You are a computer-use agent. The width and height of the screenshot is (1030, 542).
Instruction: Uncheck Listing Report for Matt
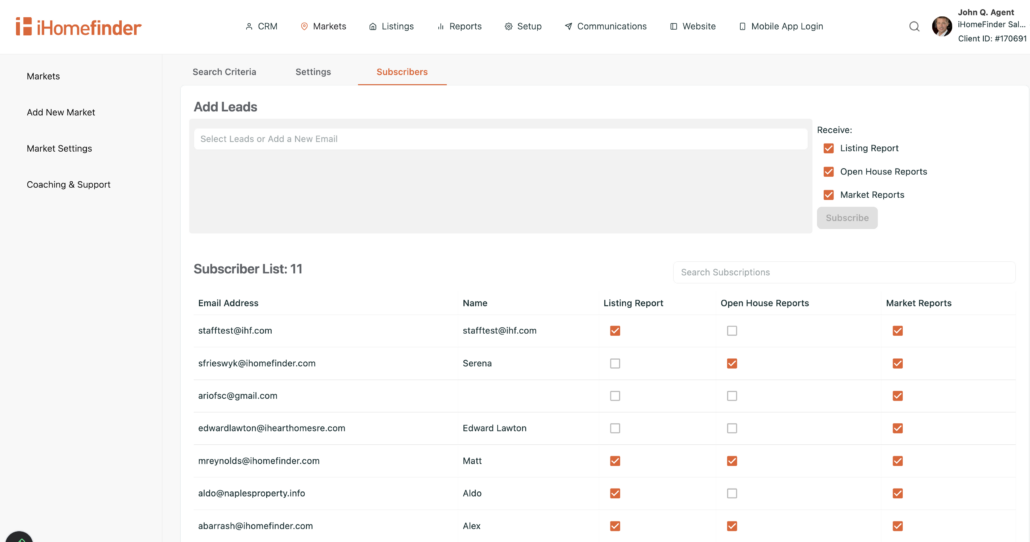tap(615, 461)
